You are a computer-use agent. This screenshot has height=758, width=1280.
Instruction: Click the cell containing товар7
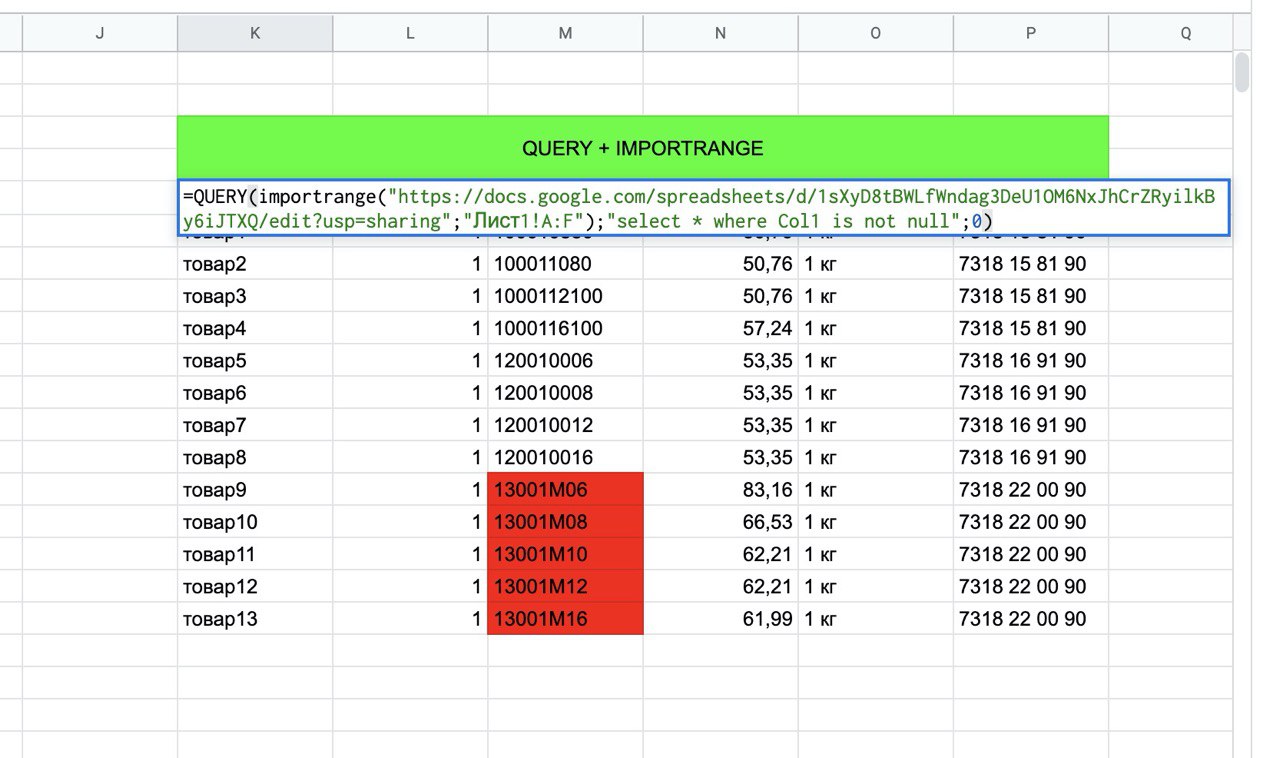coord(254,425)
